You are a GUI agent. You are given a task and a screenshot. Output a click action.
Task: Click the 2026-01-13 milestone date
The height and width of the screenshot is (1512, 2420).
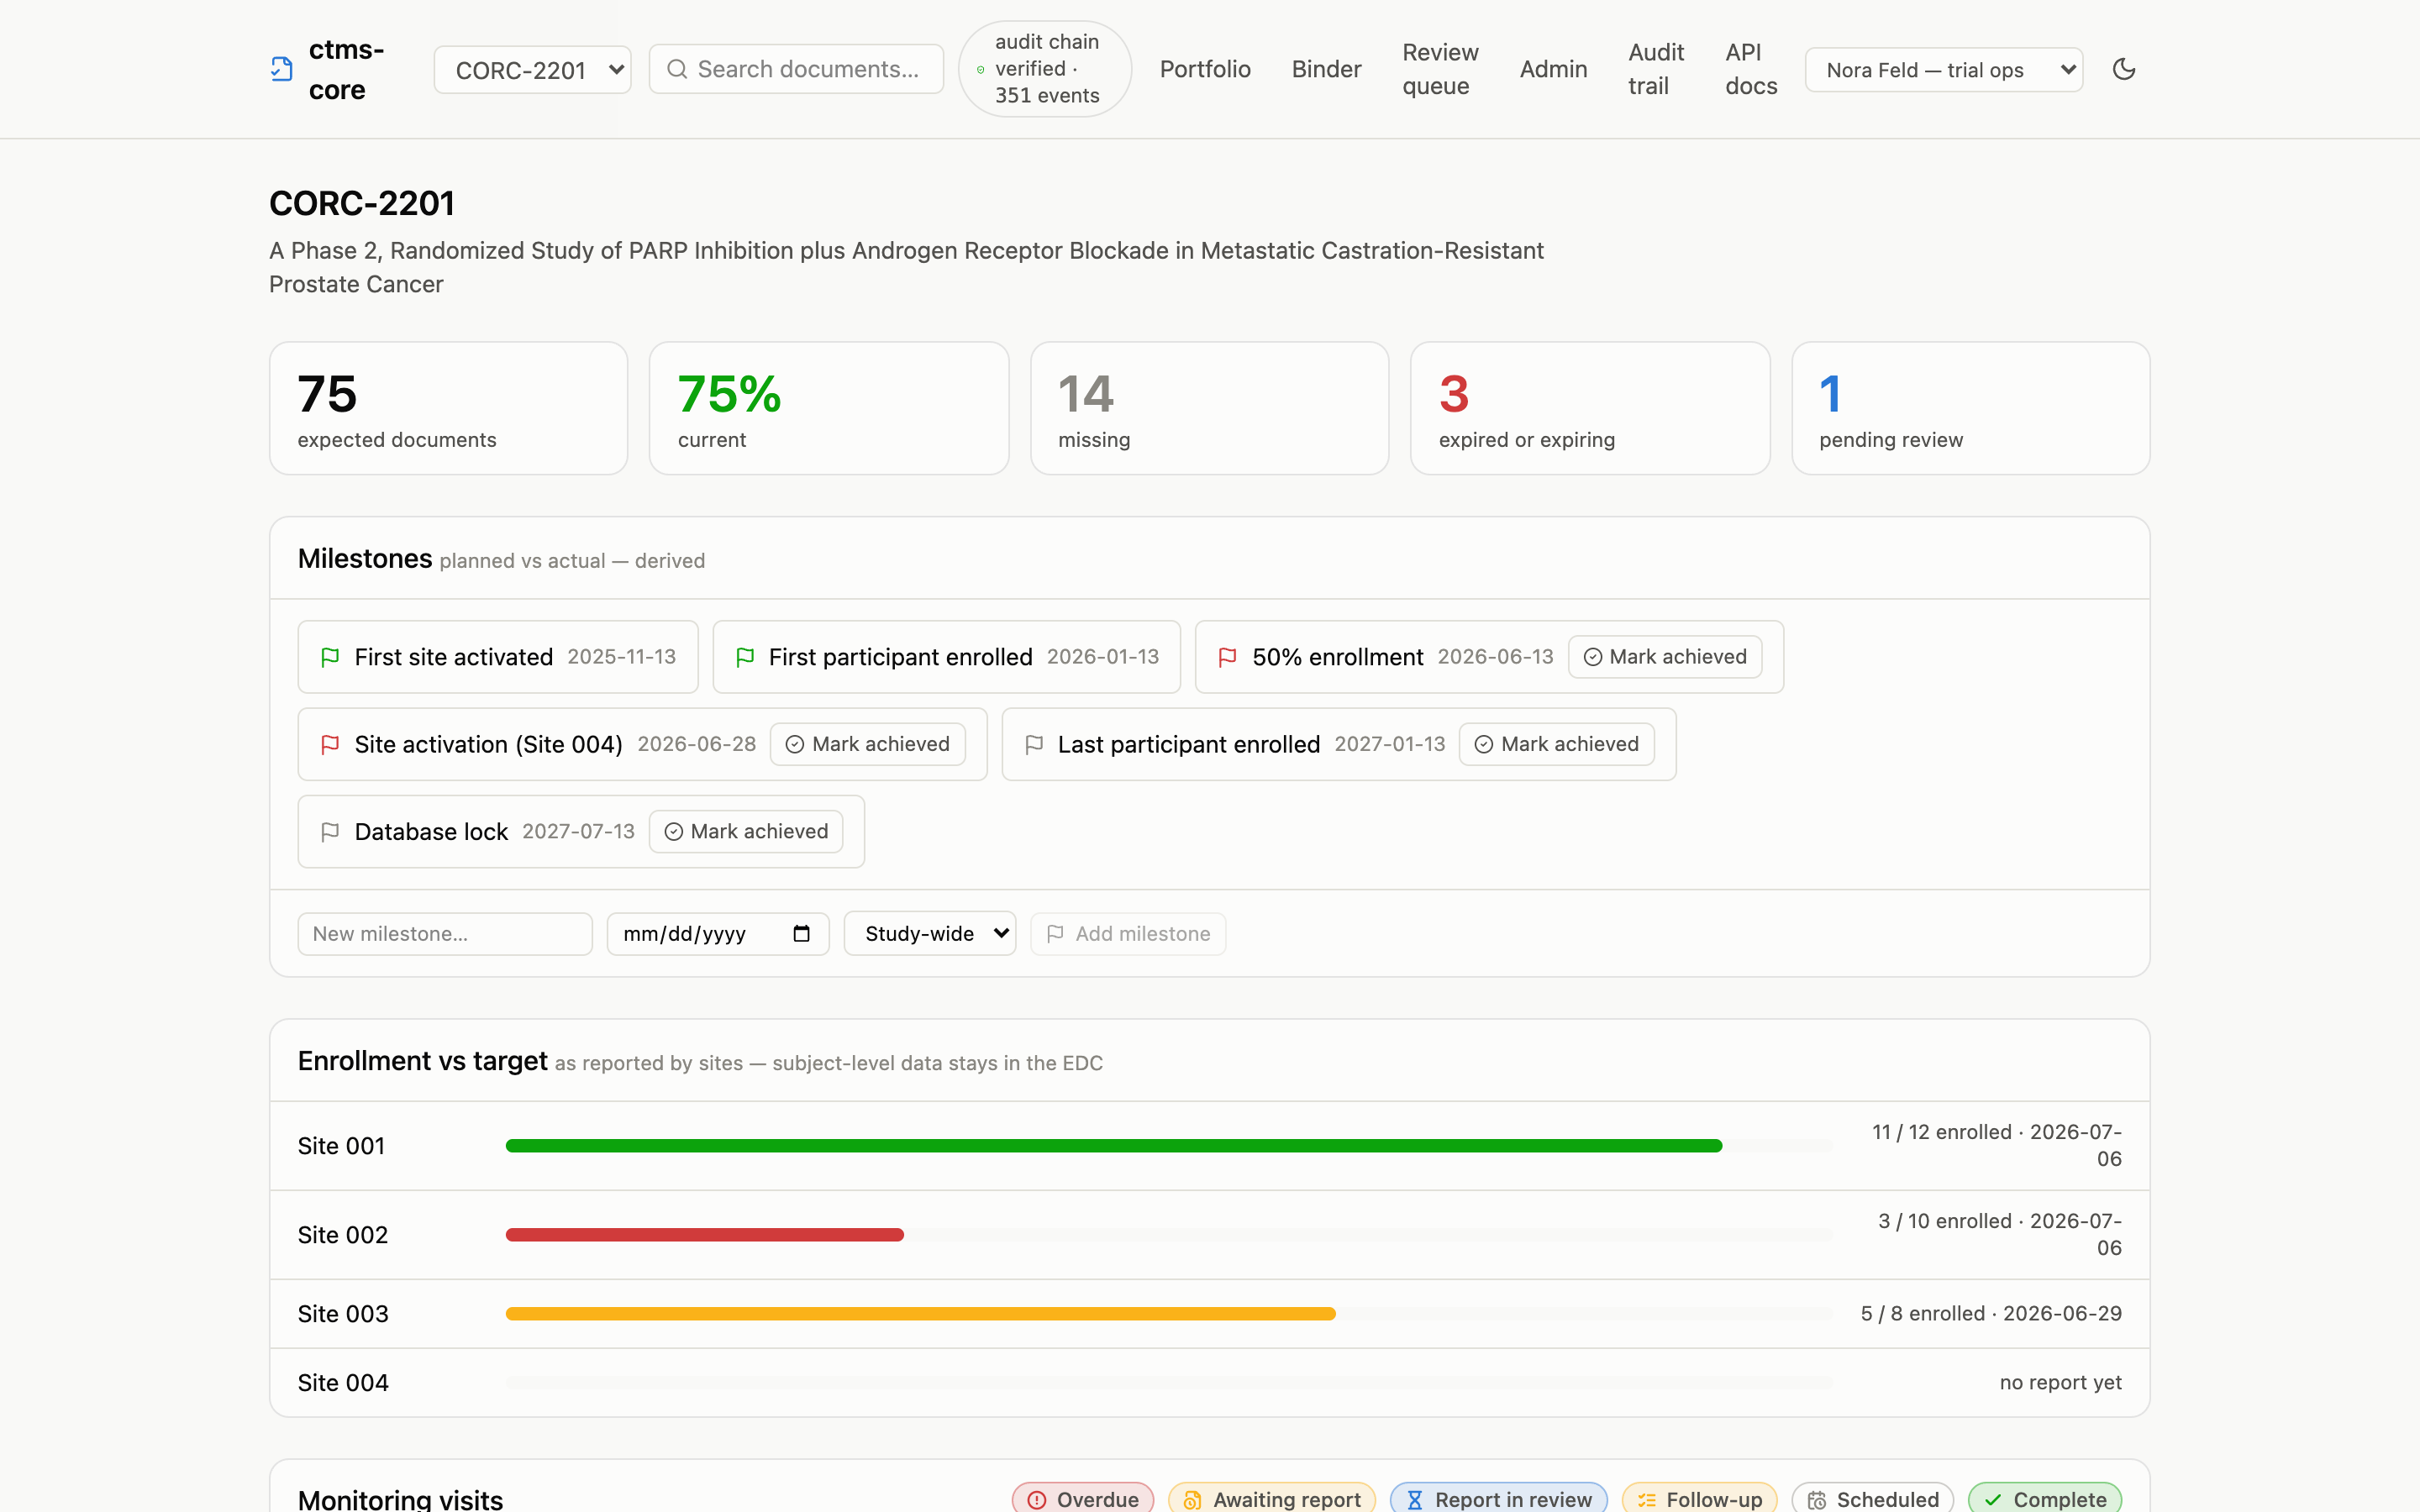point(1103,657)
